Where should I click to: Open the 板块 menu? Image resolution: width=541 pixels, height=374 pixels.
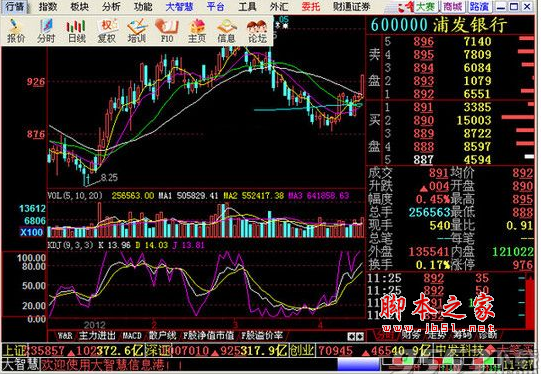pos(80,7)
